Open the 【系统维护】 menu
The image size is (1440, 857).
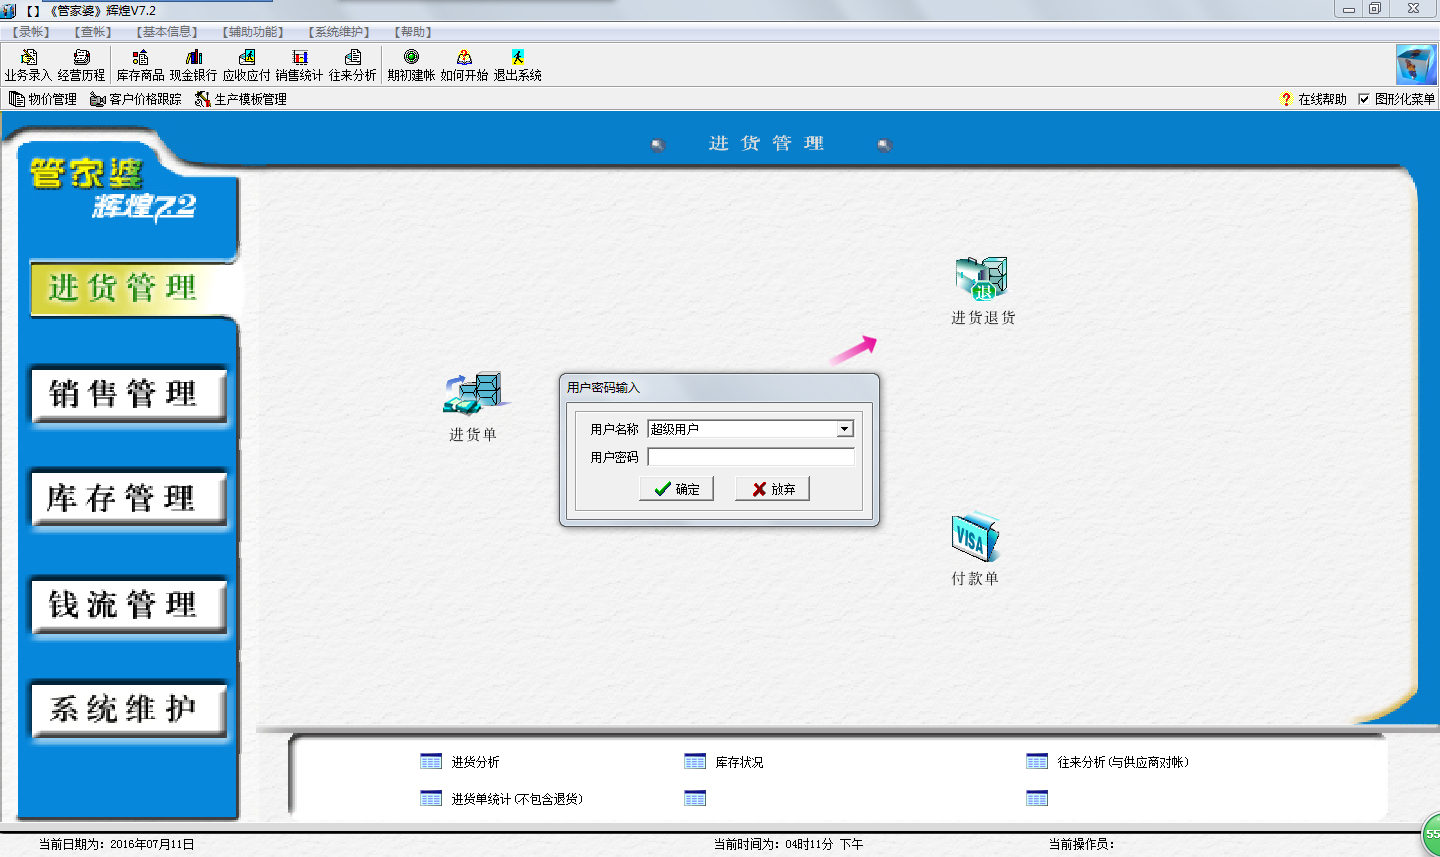339,32
